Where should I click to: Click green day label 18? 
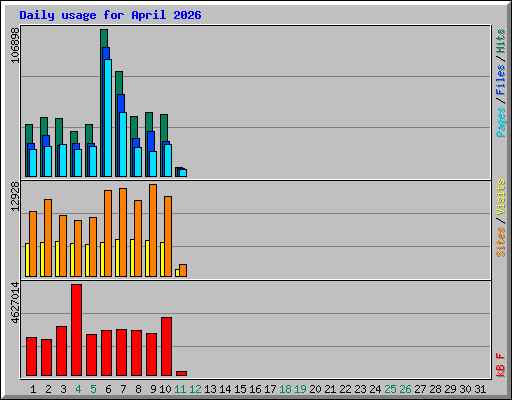click(285, 389)
